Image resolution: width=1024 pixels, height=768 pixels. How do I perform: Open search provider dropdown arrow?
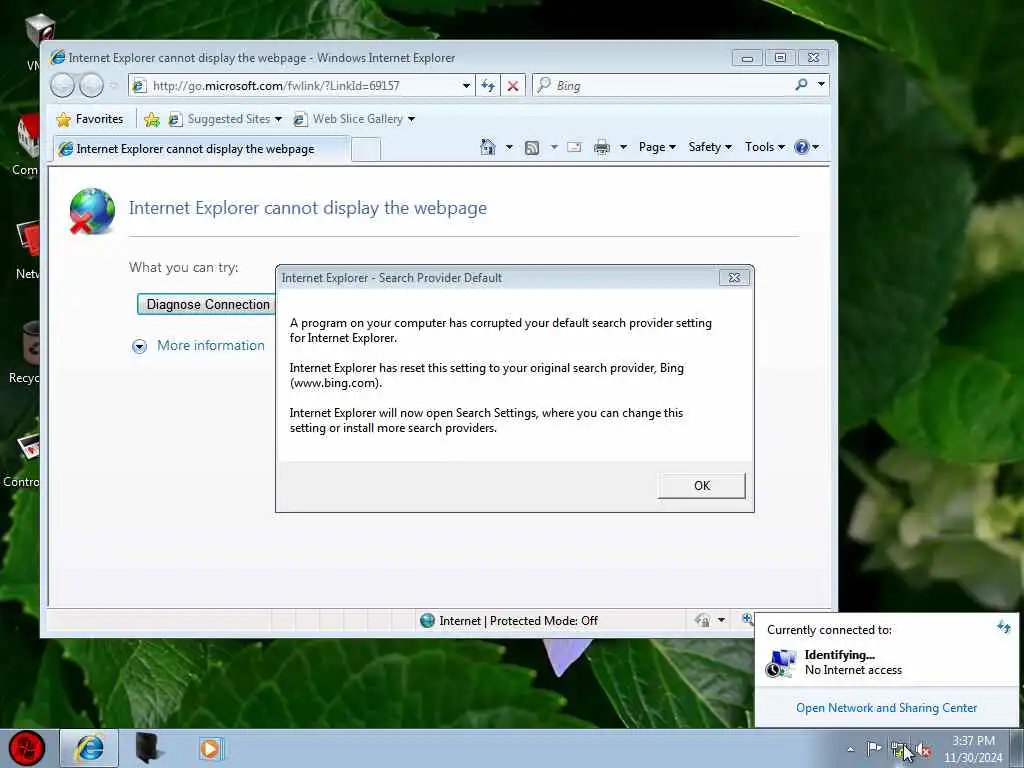point(821,85)
